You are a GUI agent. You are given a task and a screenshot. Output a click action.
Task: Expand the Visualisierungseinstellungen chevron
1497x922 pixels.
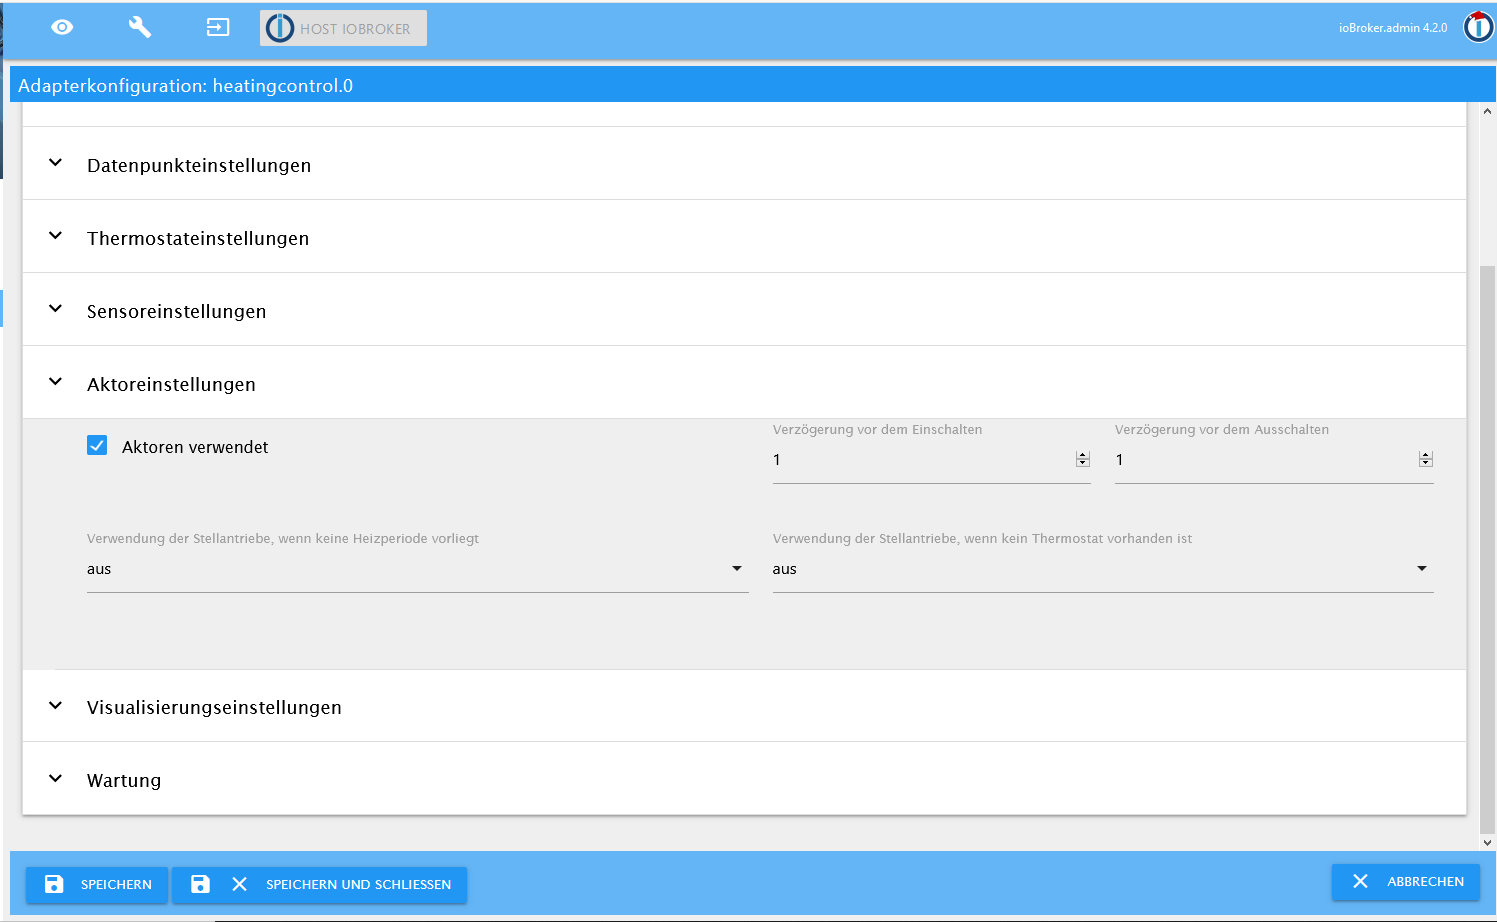pyautogui.click(x=56, y=706)
